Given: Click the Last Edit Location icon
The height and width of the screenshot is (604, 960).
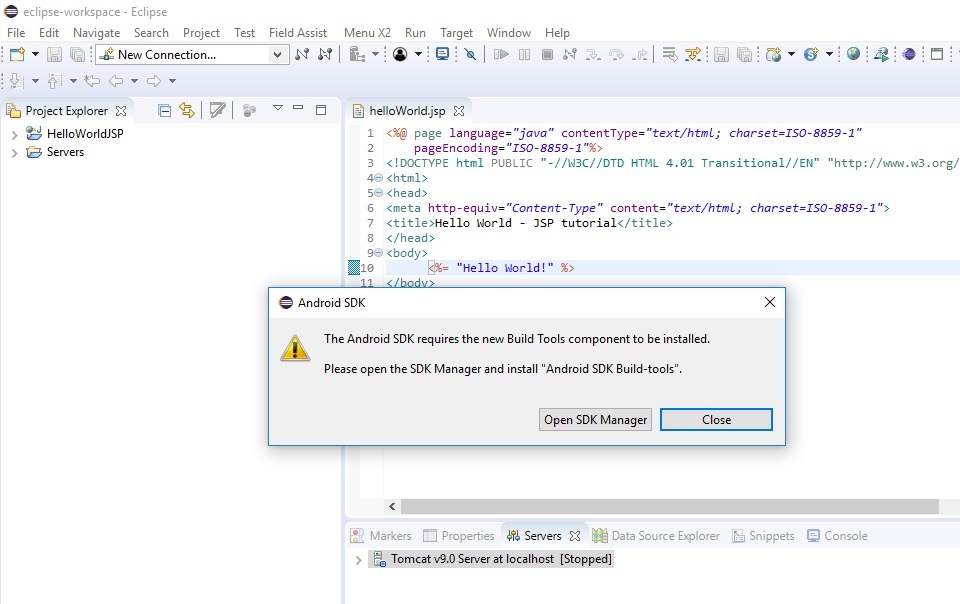Looking at the screenshot, I should (92, 80).
